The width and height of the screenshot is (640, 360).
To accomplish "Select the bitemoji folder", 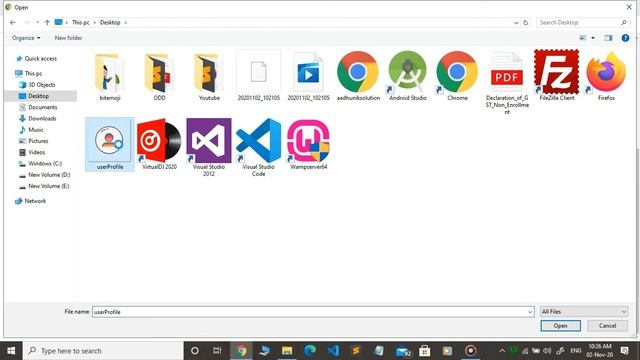I will (109, 77).
